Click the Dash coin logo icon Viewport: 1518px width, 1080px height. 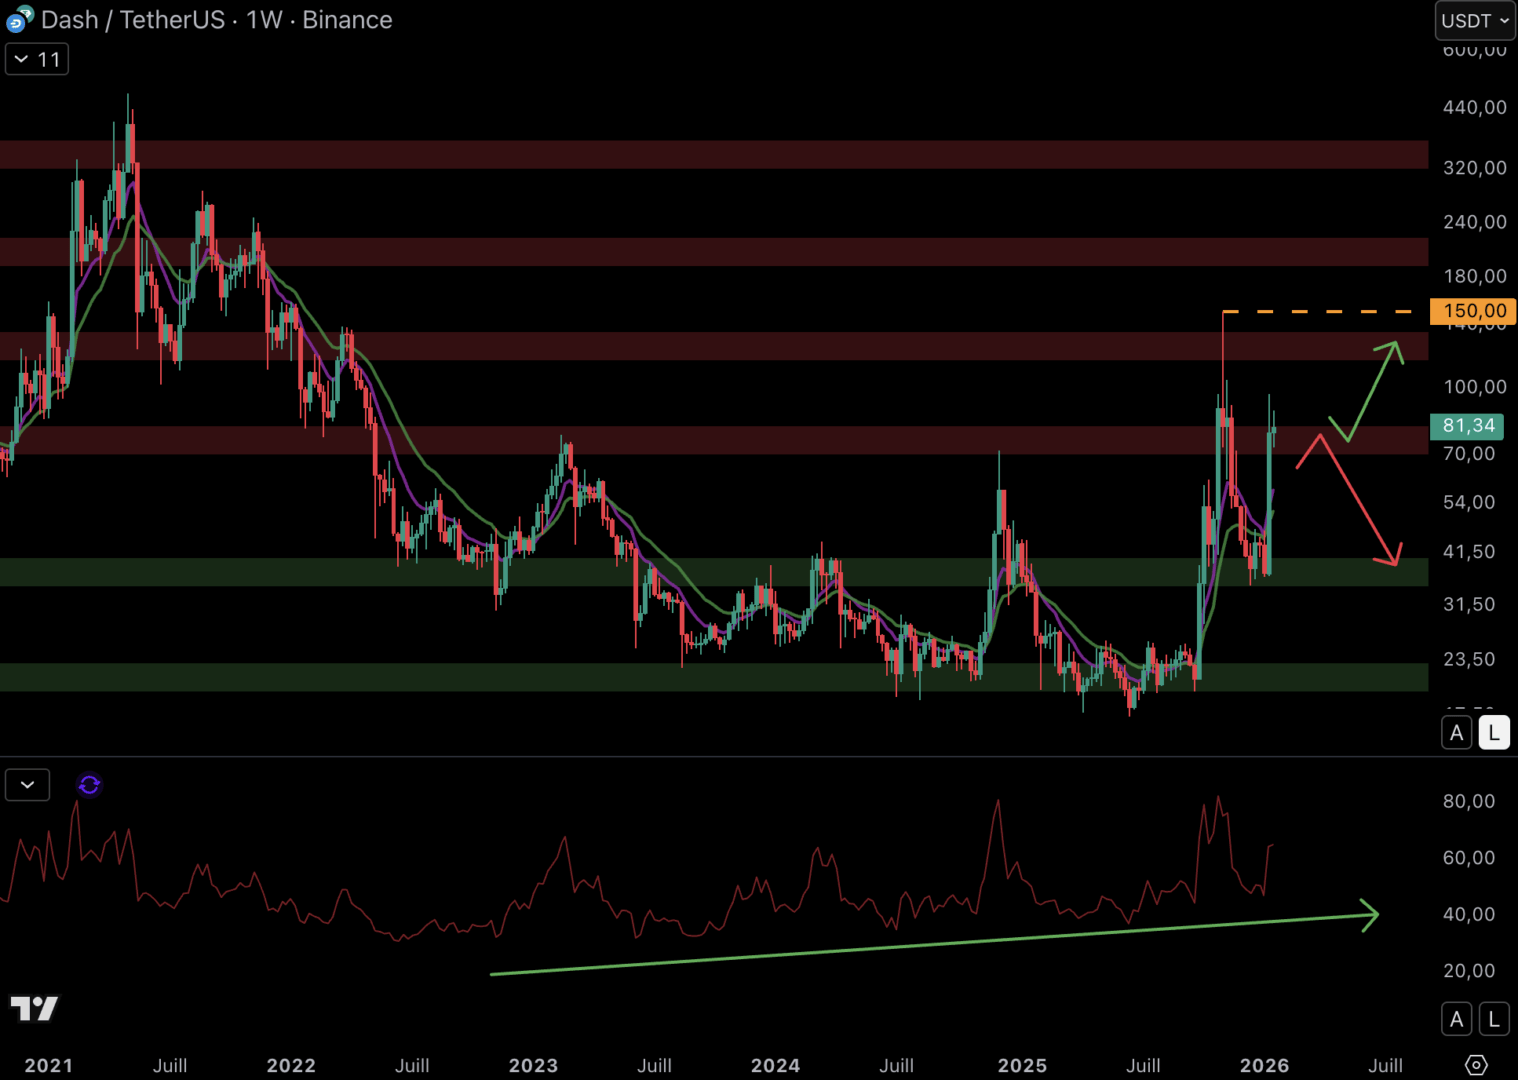(19, 20)
